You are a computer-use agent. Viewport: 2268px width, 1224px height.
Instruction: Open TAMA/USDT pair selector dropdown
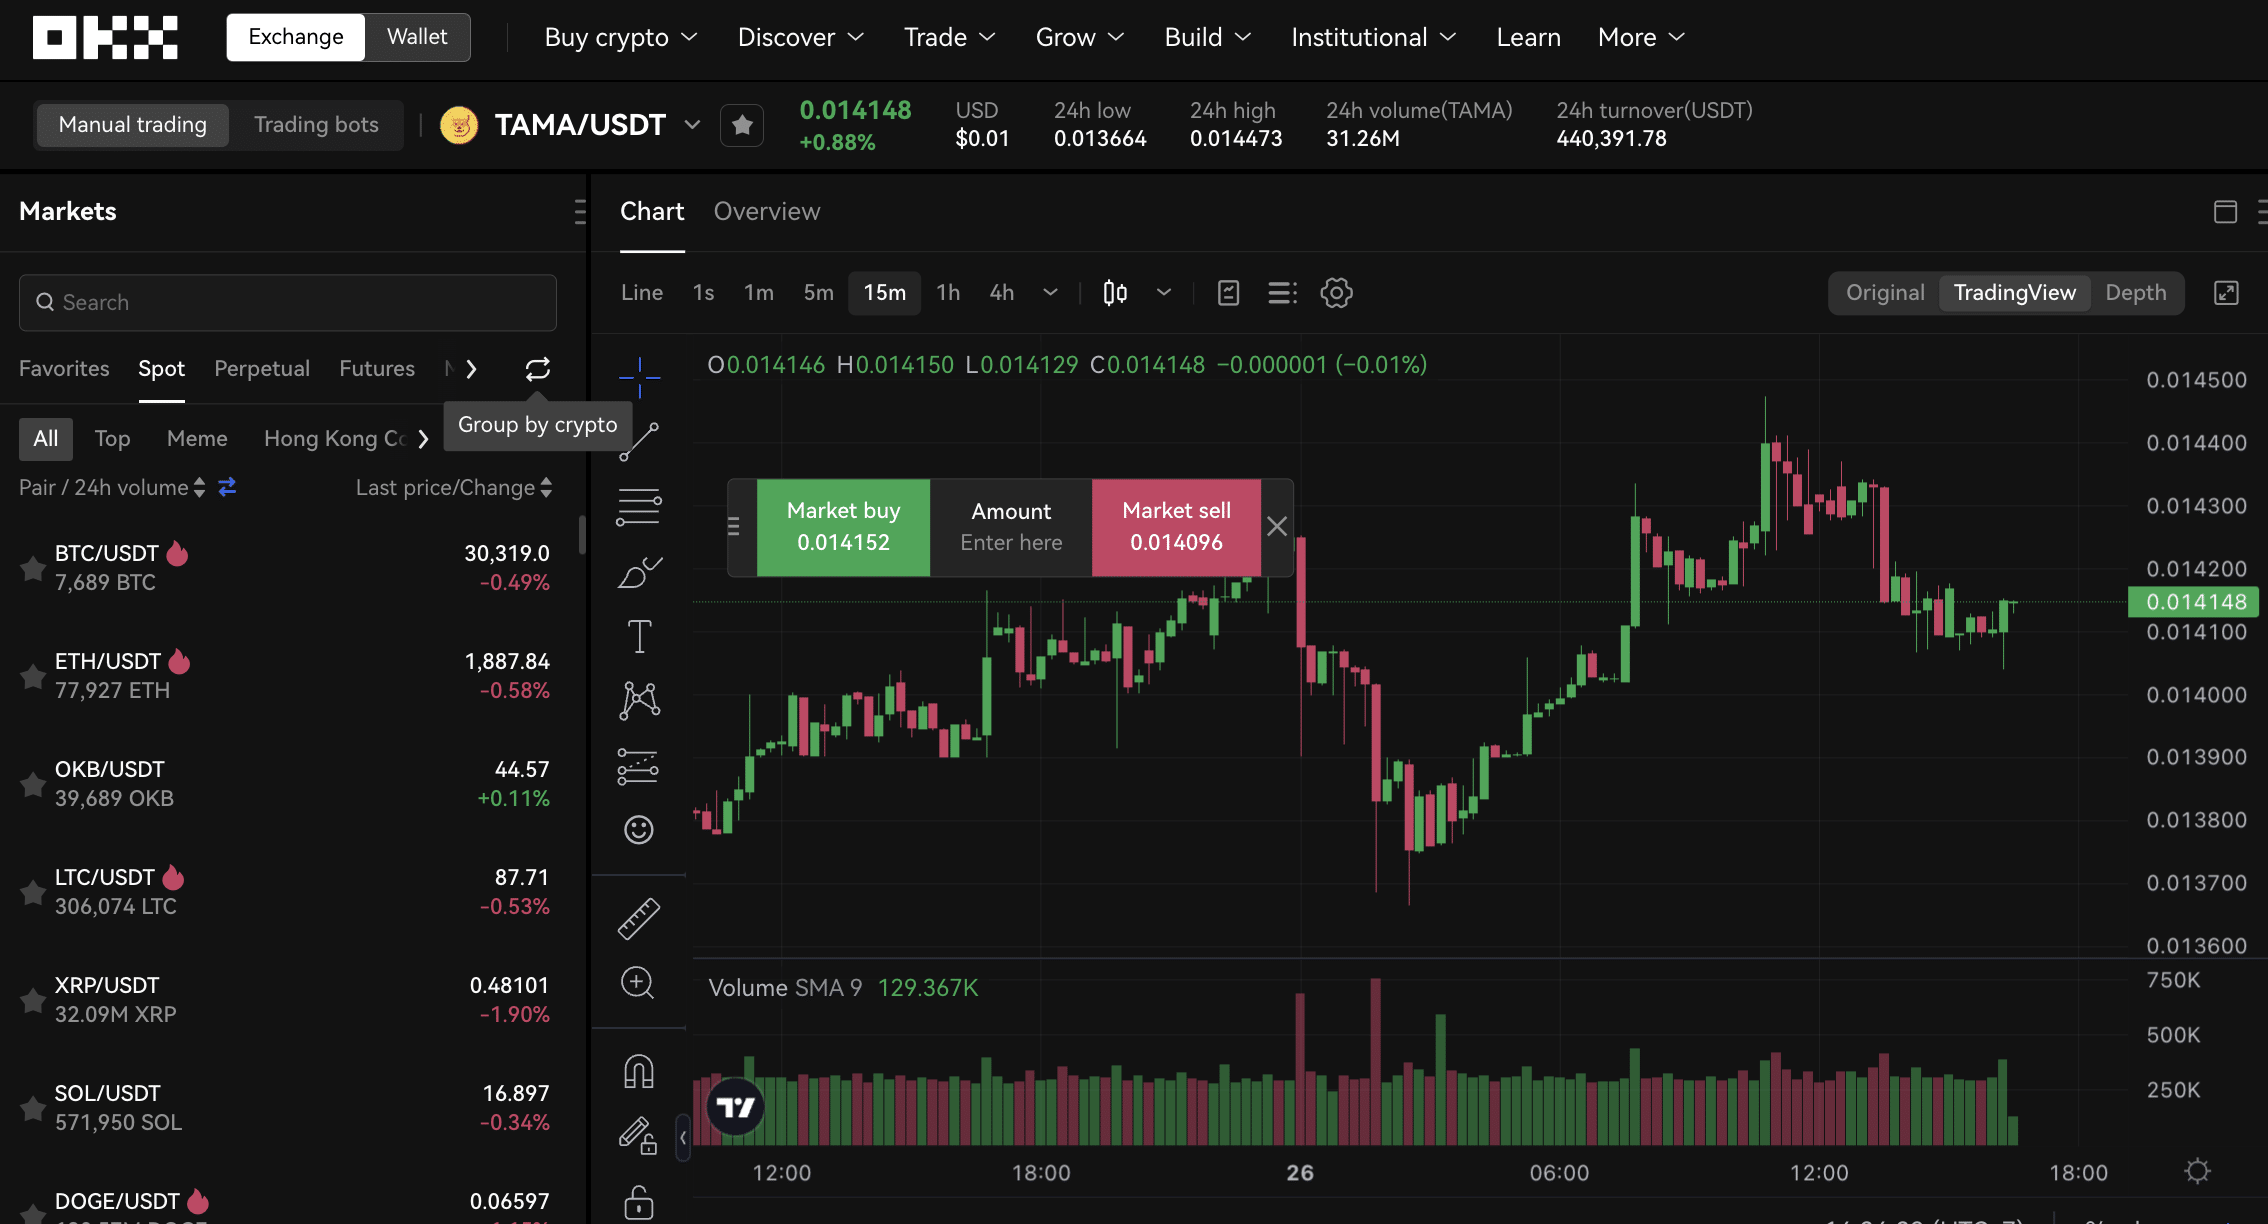tap(692, 125)
